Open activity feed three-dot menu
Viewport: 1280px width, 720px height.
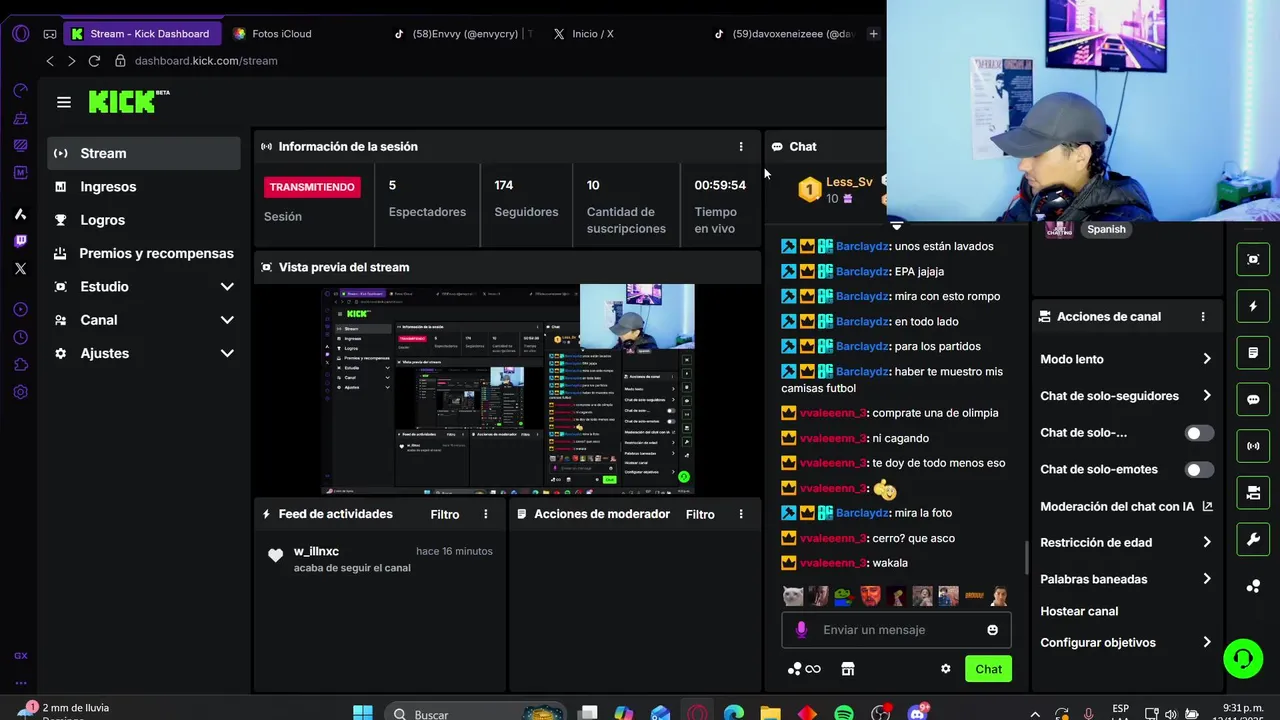pos(486,514)
